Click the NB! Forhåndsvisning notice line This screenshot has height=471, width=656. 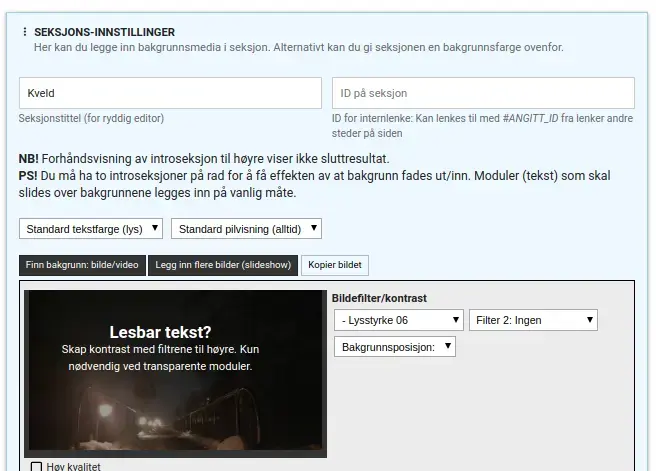tap(204, 159)
